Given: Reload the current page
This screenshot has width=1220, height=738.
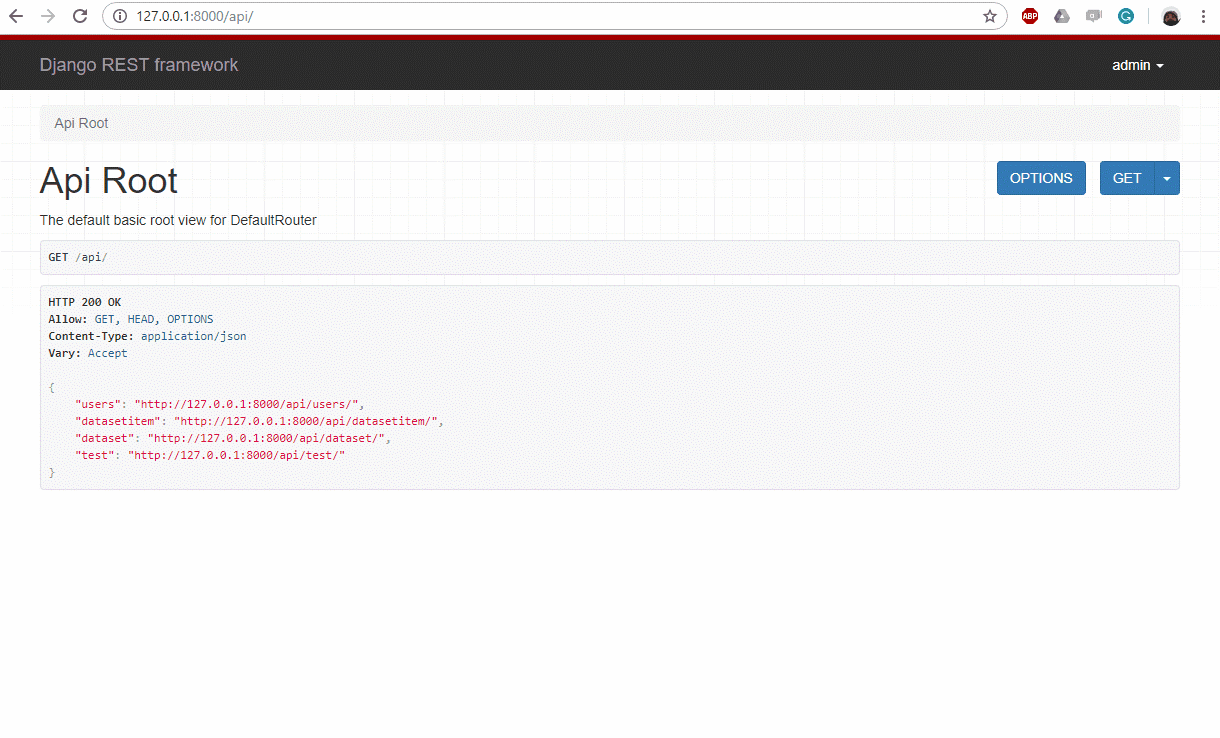Looking at the screenshot, I should coord(80,16).
